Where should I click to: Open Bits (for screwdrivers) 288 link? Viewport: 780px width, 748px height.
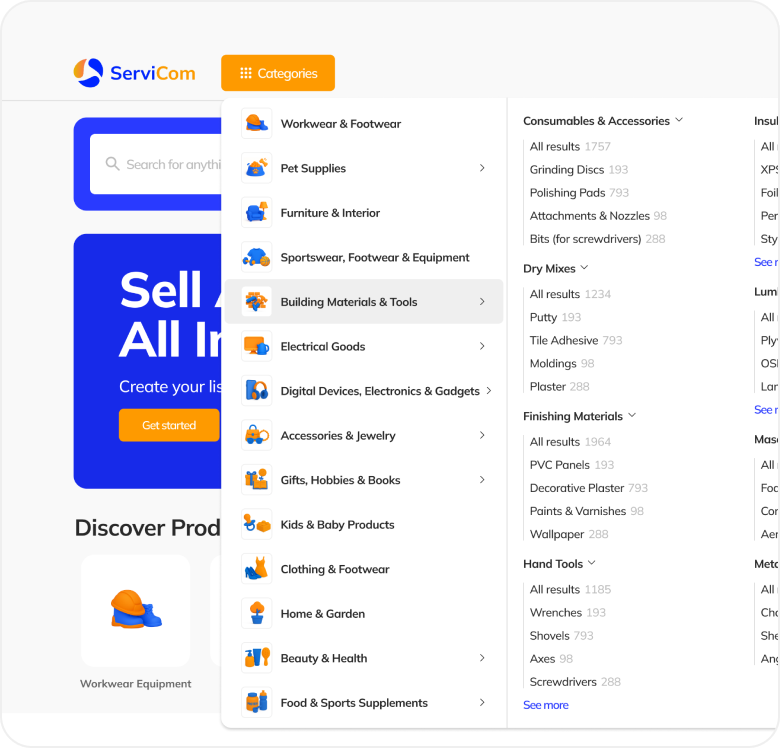tap(597, 239)
